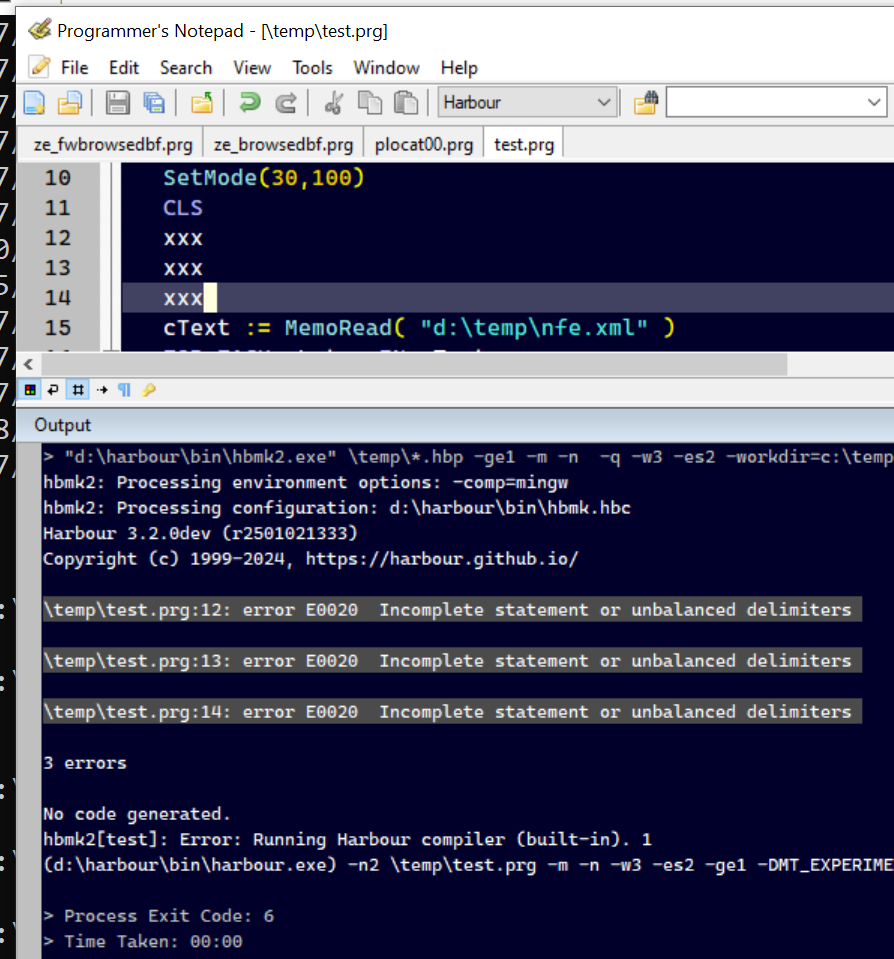Click the New file toolbar icon

pyautogui.click(x=34, y=102)
